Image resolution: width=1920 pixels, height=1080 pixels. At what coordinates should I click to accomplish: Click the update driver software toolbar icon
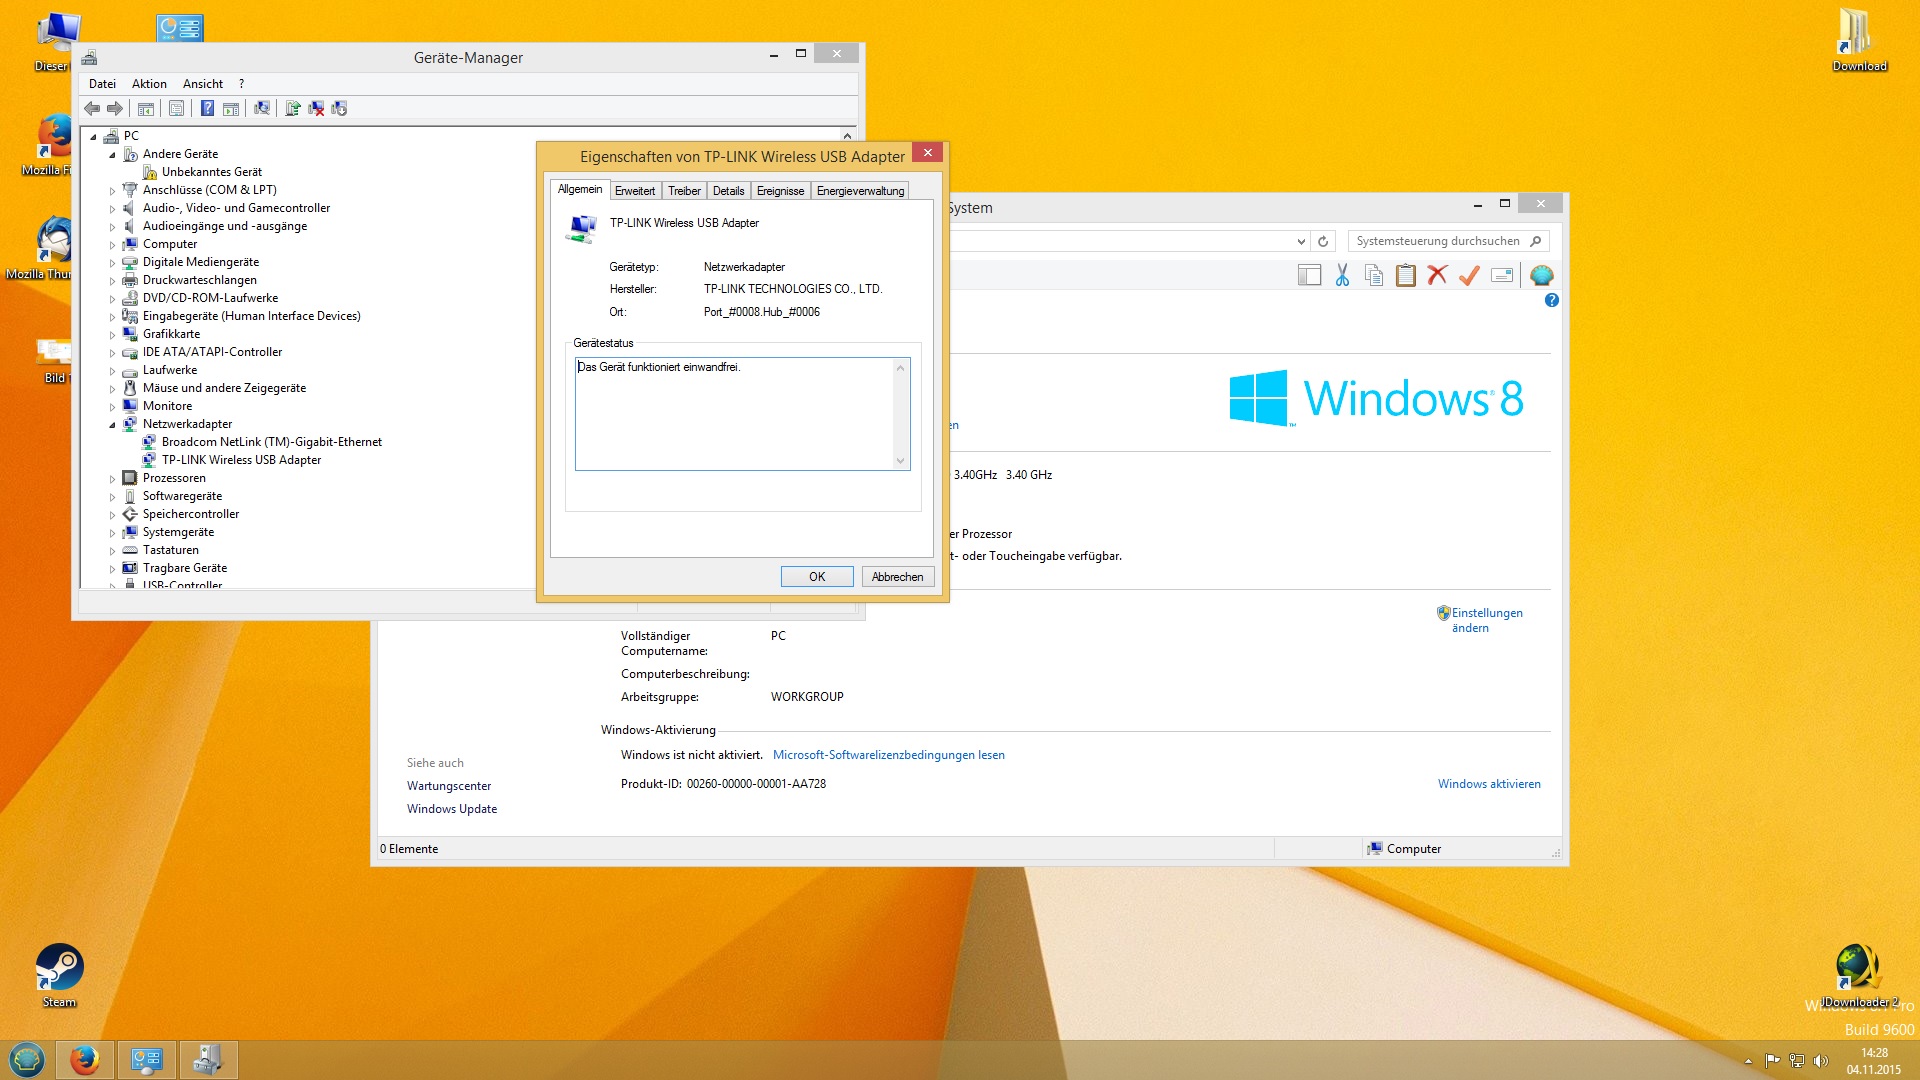pos(292,108)
